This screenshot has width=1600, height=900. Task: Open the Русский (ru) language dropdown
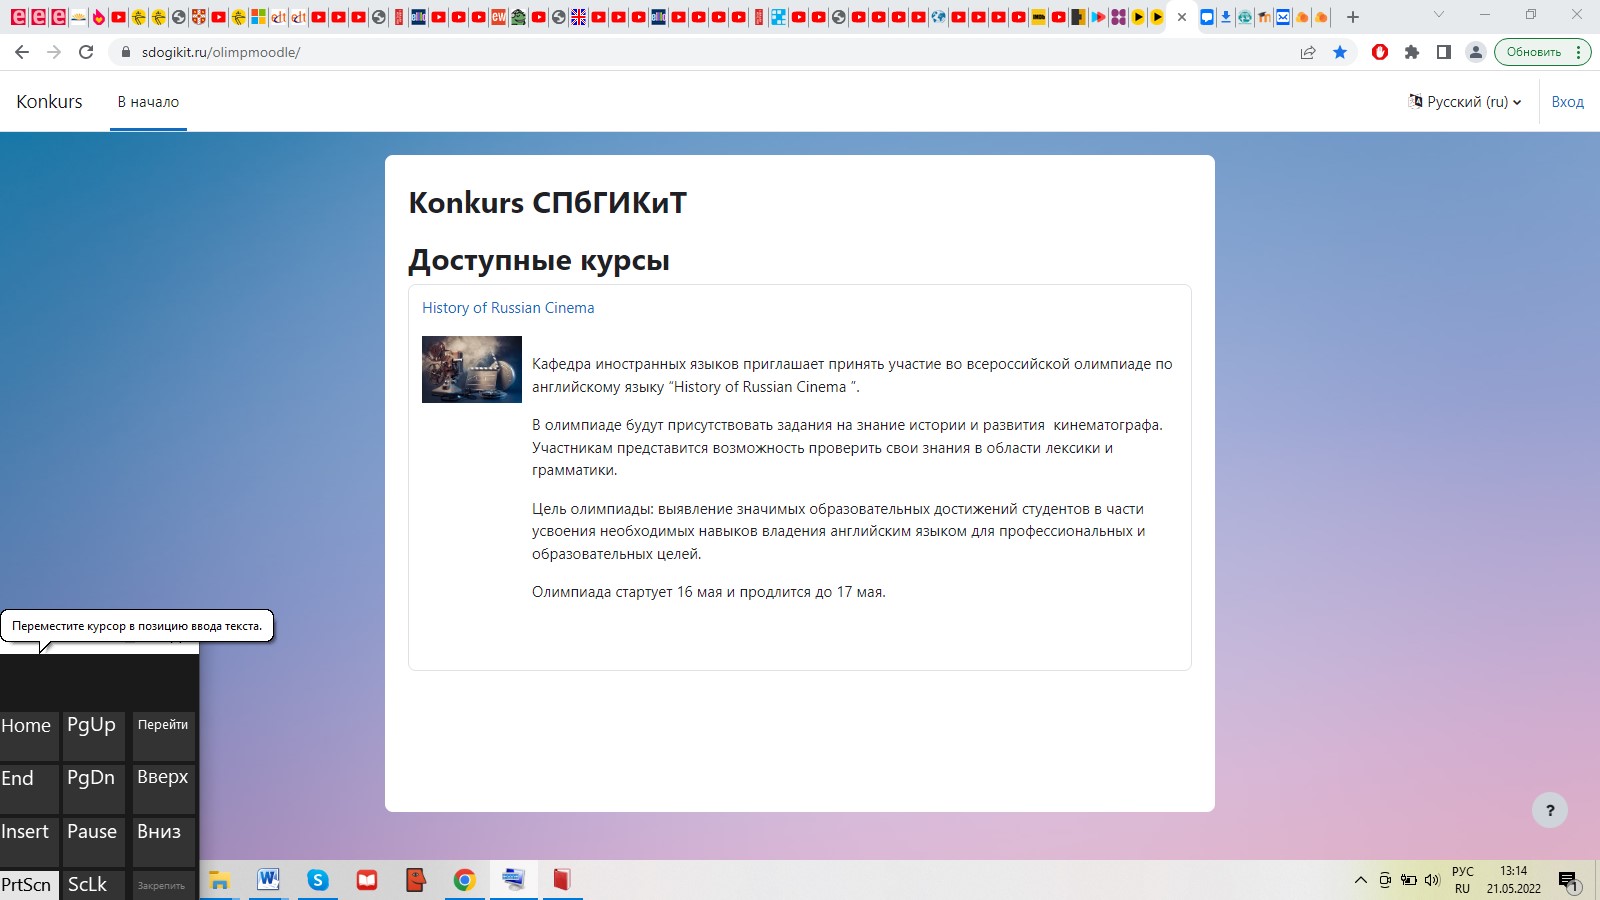point(1465,102)
